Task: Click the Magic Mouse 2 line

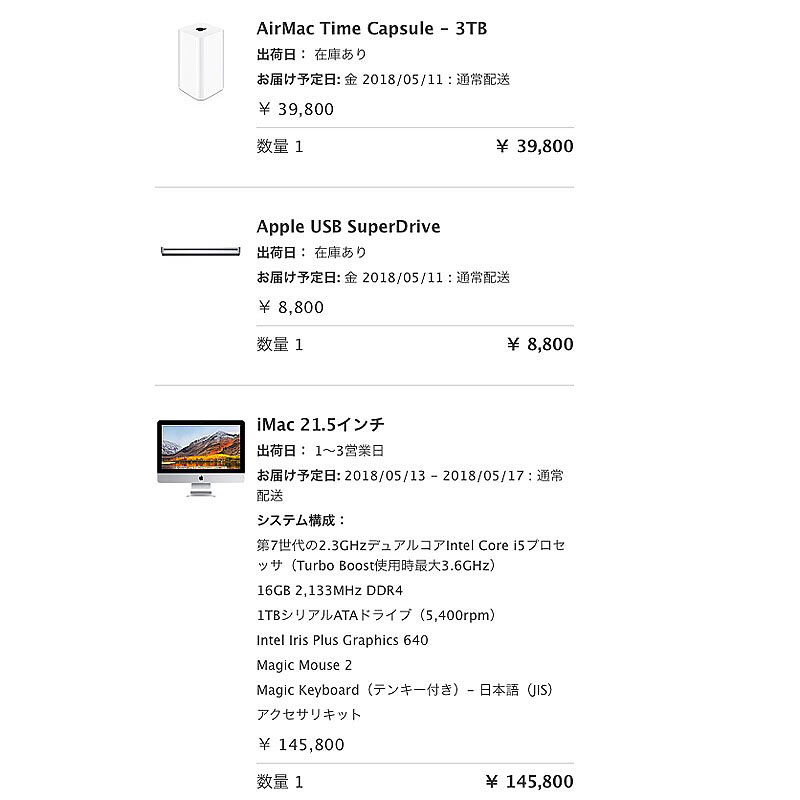Action: pyautogui.click(x=304, y=665)
